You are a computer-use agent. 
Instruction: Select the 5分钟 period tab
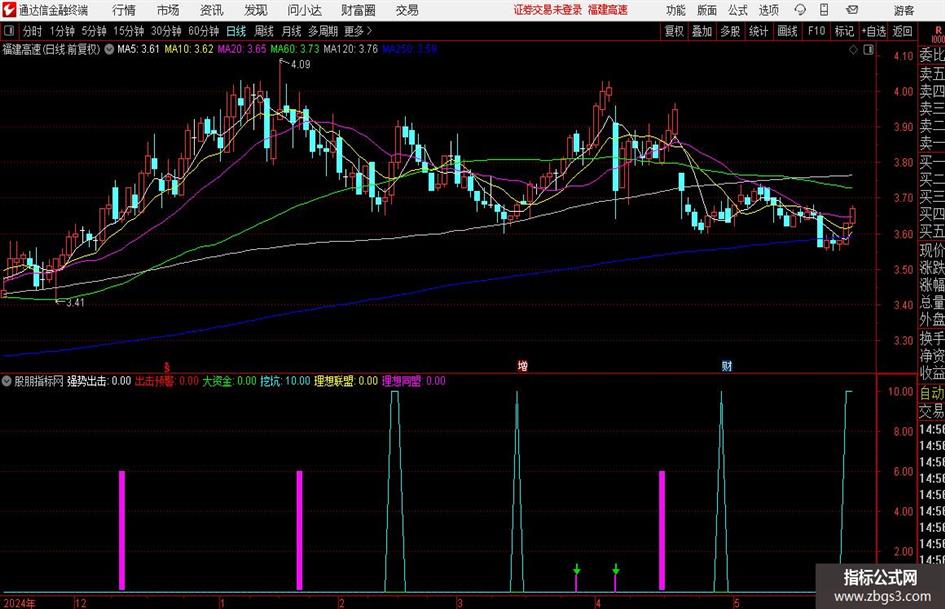94,31
